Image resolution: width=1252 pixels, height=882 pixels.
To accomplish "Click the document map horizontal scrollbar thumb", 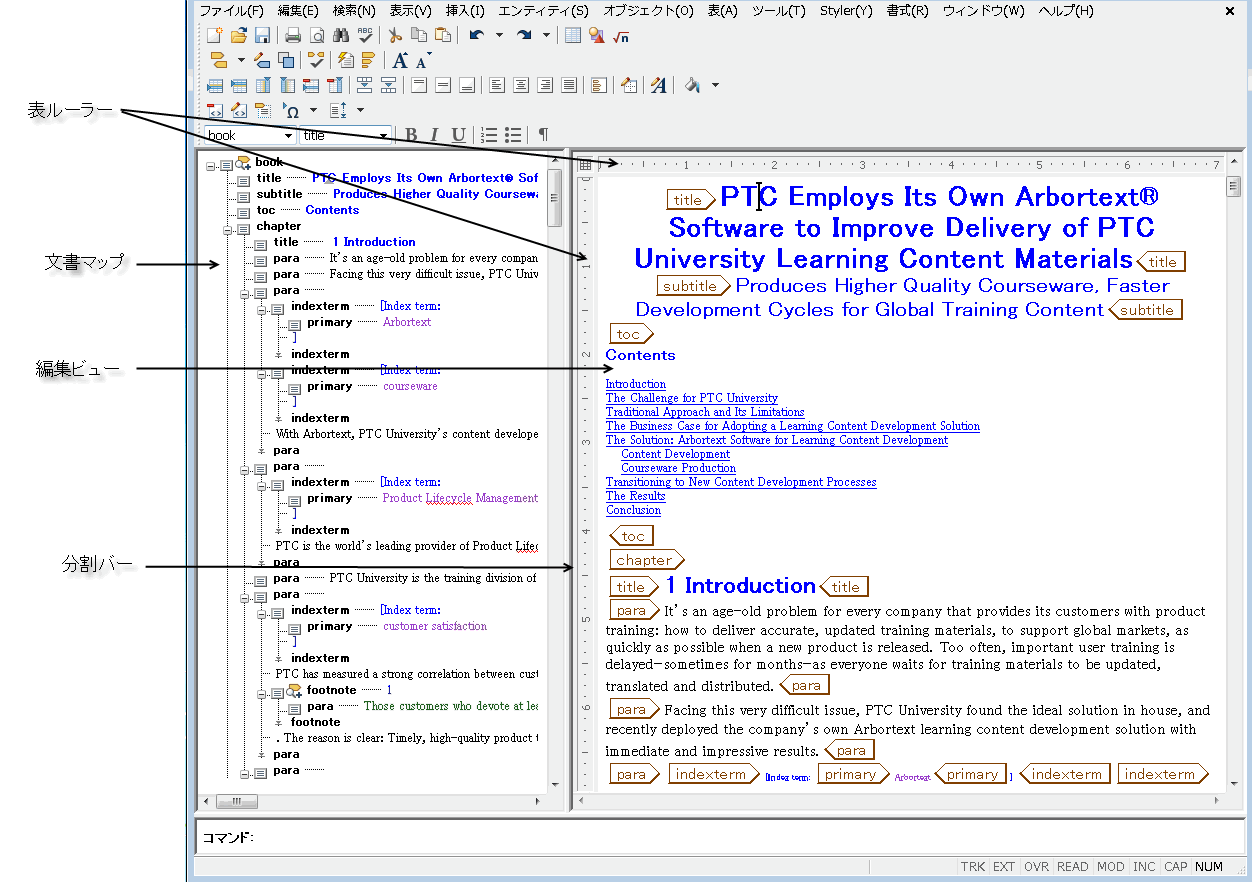I will pos(237,801).
